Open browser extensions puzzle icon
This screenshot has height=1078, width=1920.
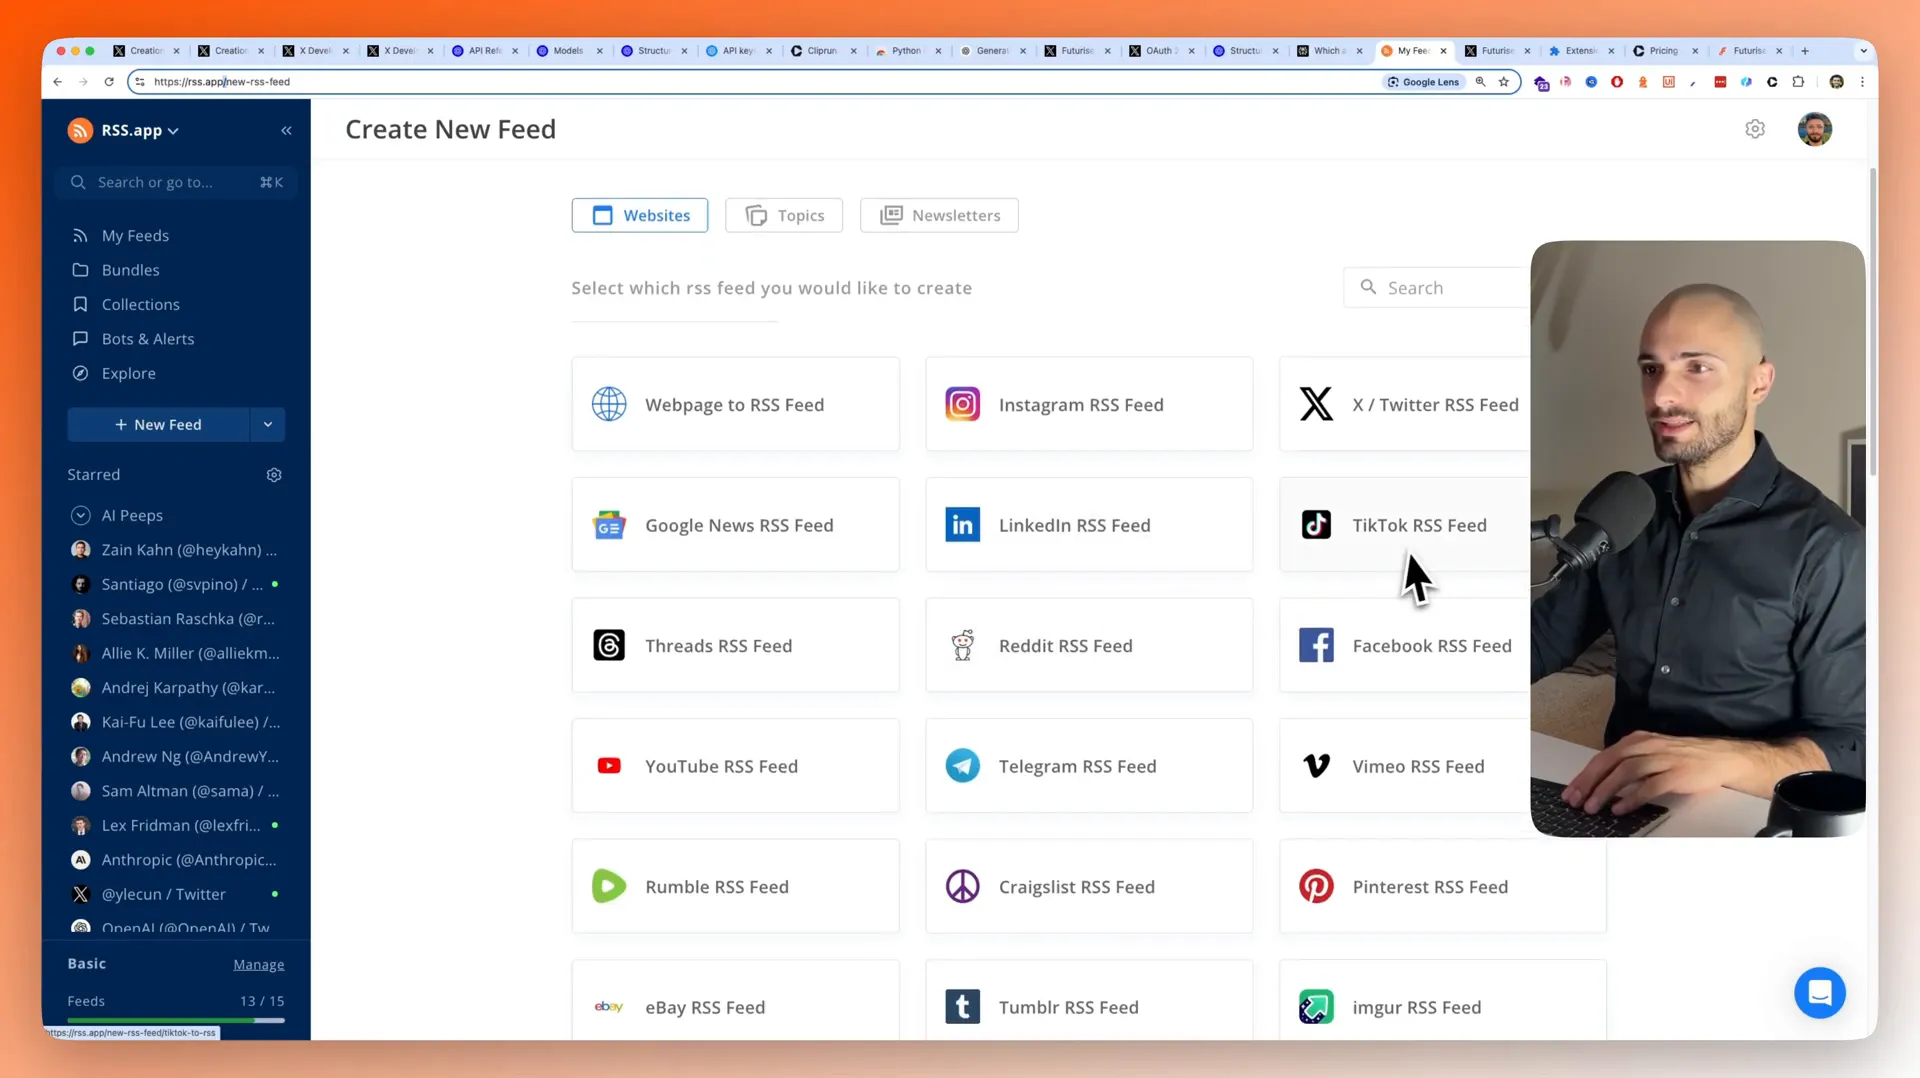[1798, 82]
